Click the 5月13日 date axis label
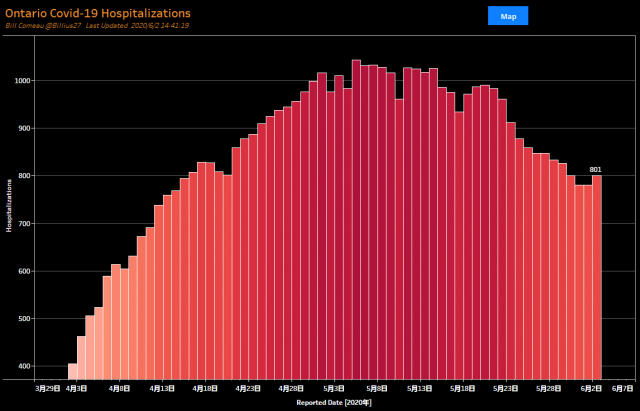640x411 pixels. (419, 389)
